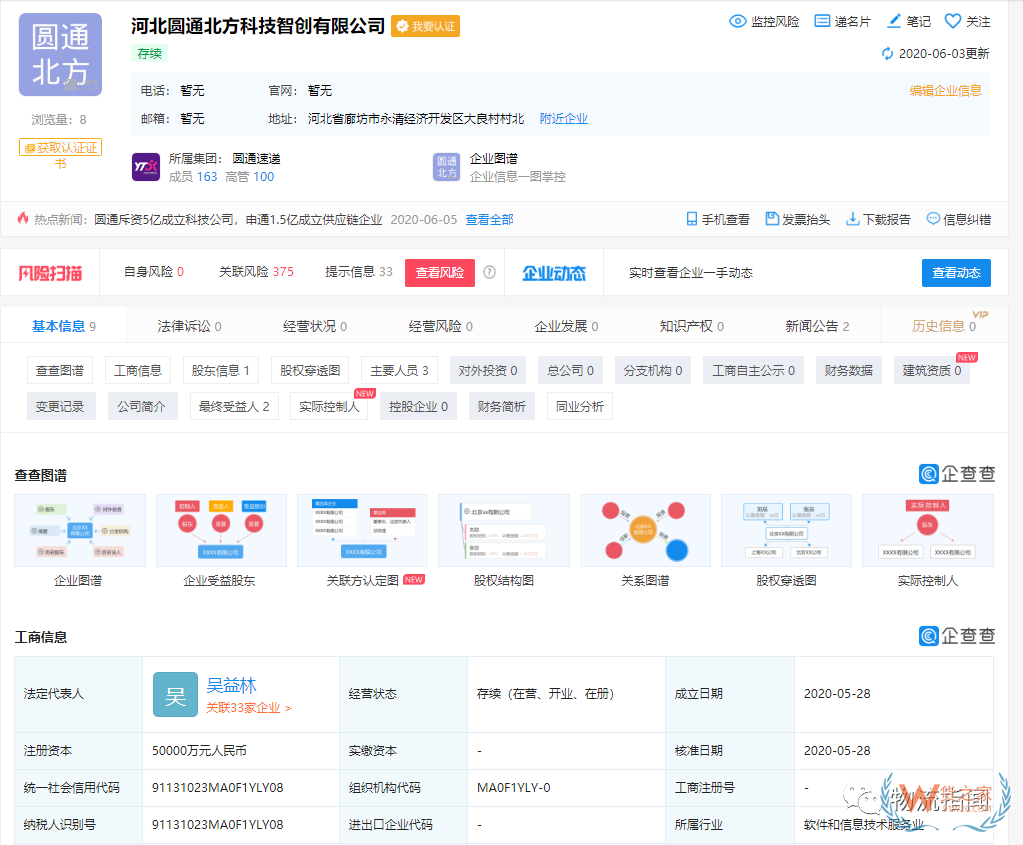1023x845 pixels.
Task: Select the 查查图谱 sub-tab button
Action: point(60,371)
